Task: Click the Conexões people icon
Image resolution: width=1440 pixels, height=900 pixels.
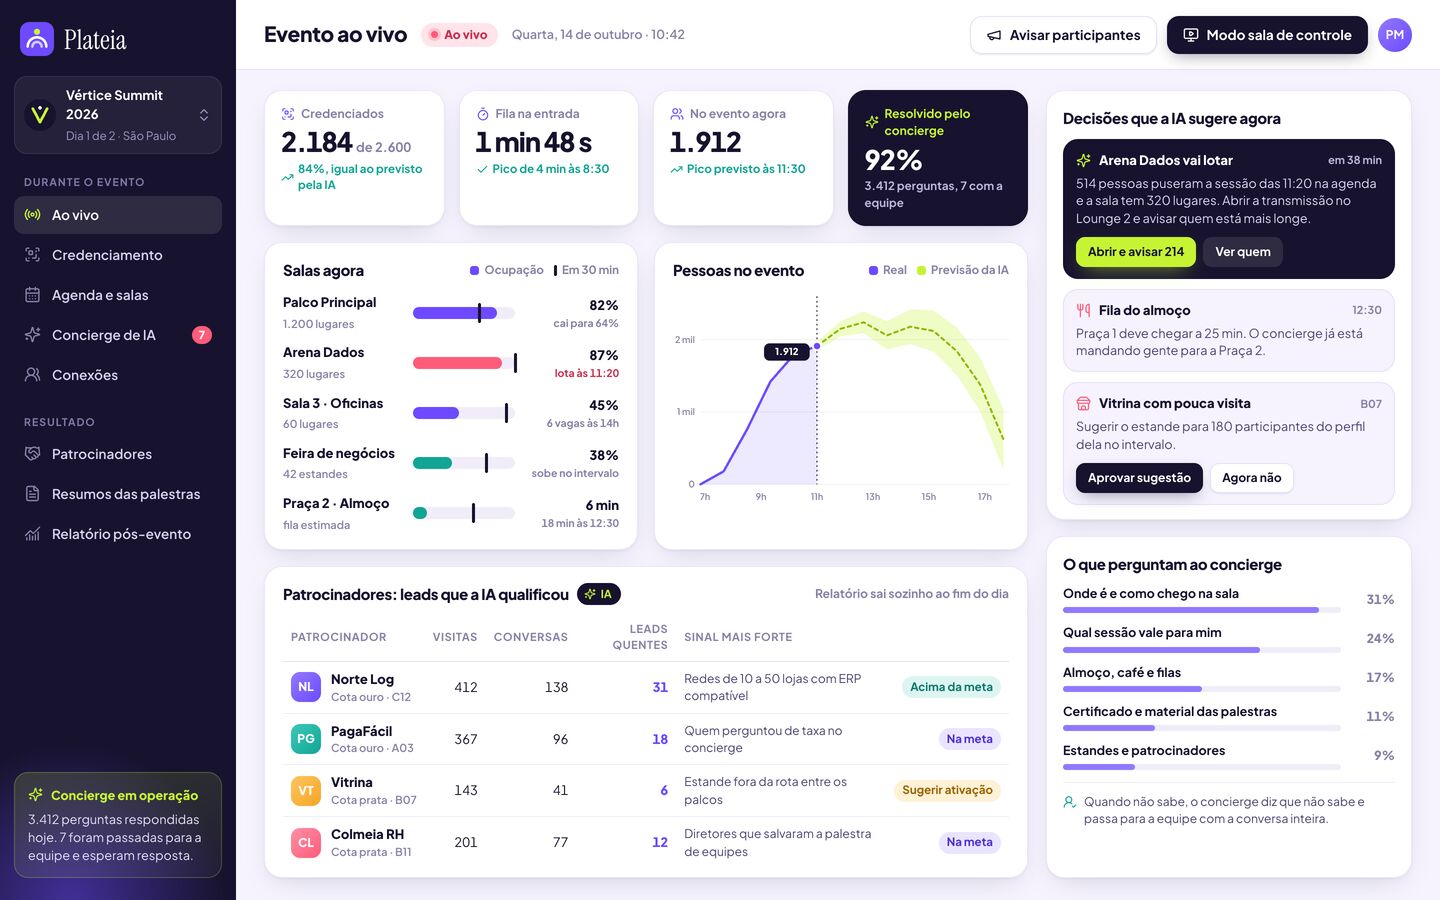Action: tap(33, 375)
